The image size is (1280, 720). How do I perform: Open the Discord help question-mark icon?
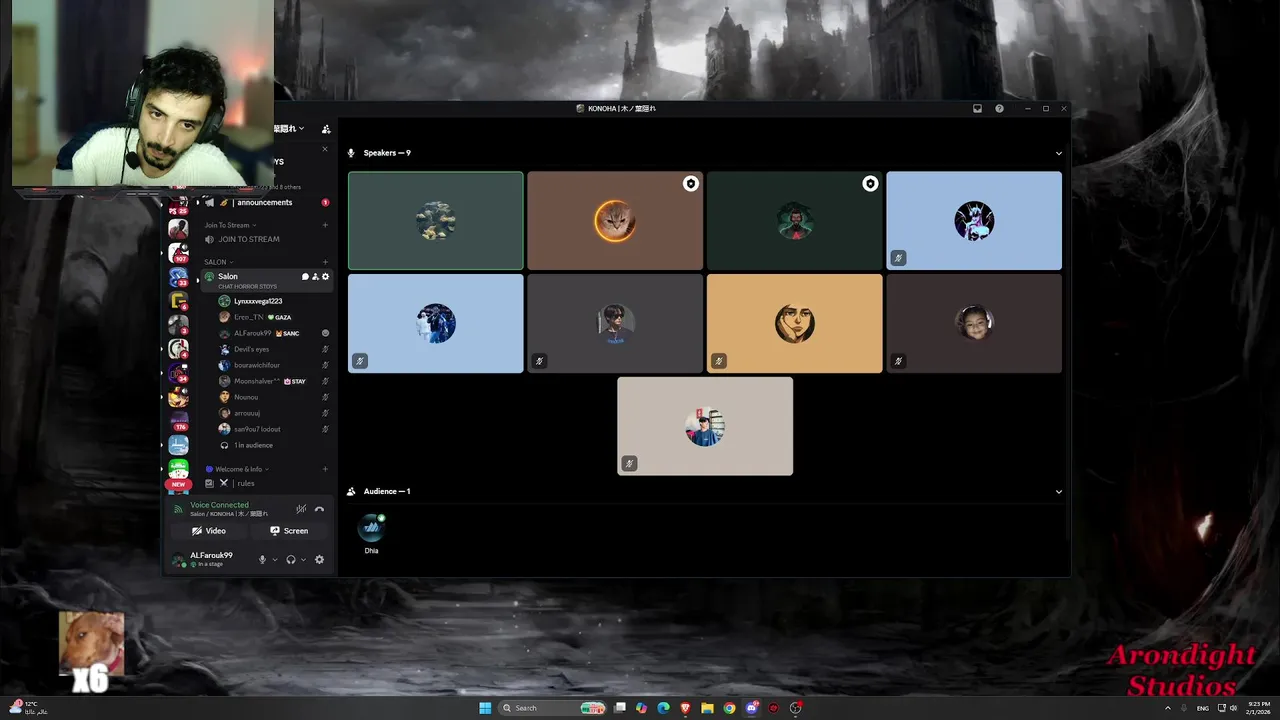pyautogui.click(x=999, y=108)
